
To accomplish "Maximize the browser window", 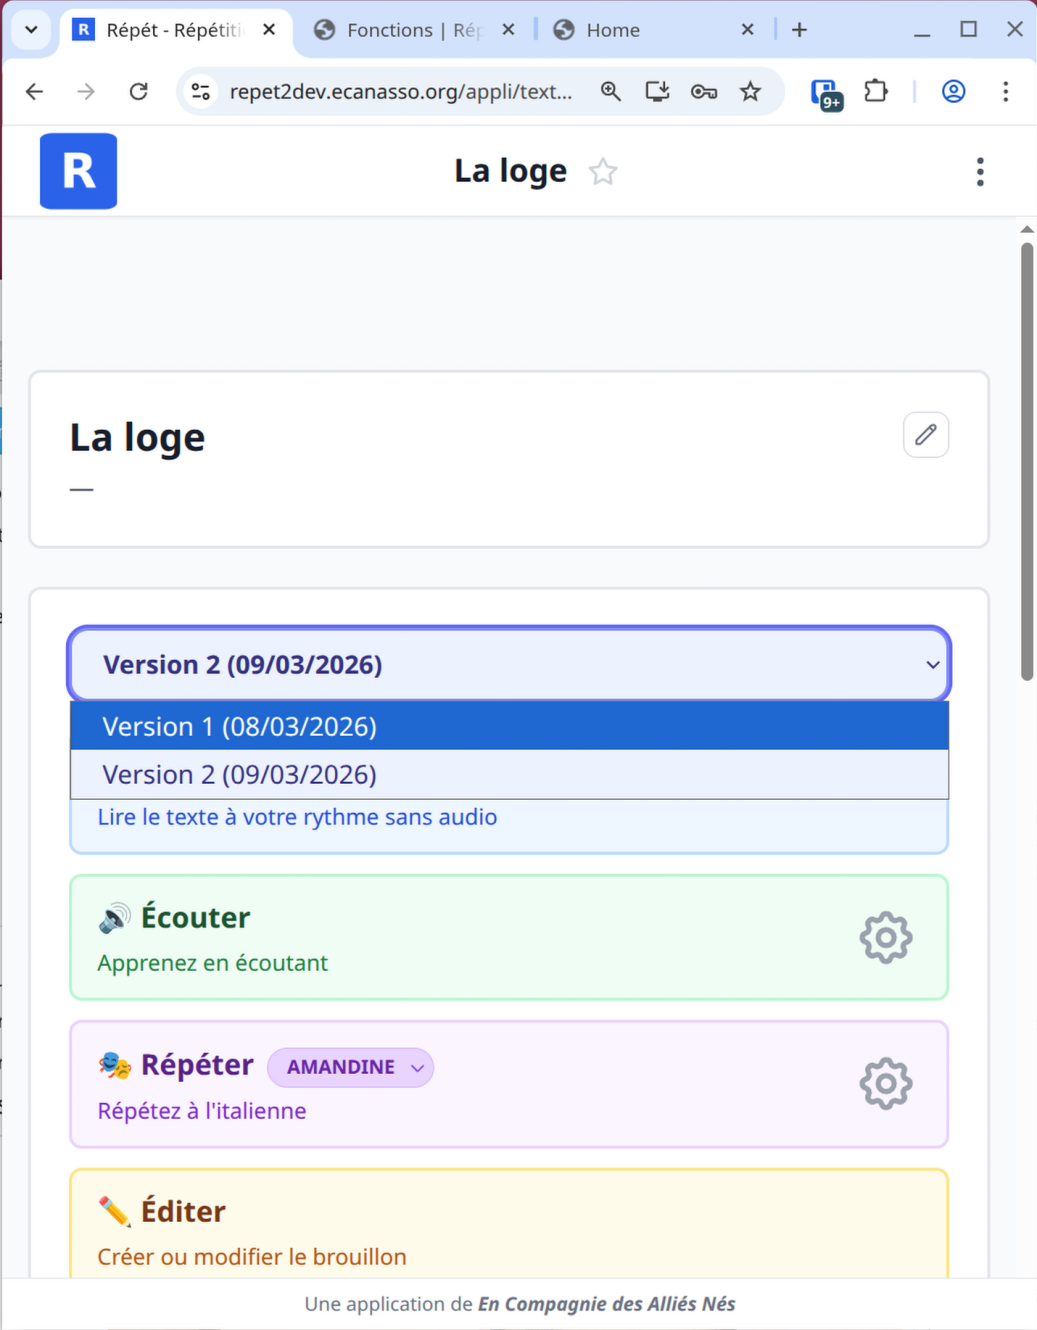I will pos(968,30).
